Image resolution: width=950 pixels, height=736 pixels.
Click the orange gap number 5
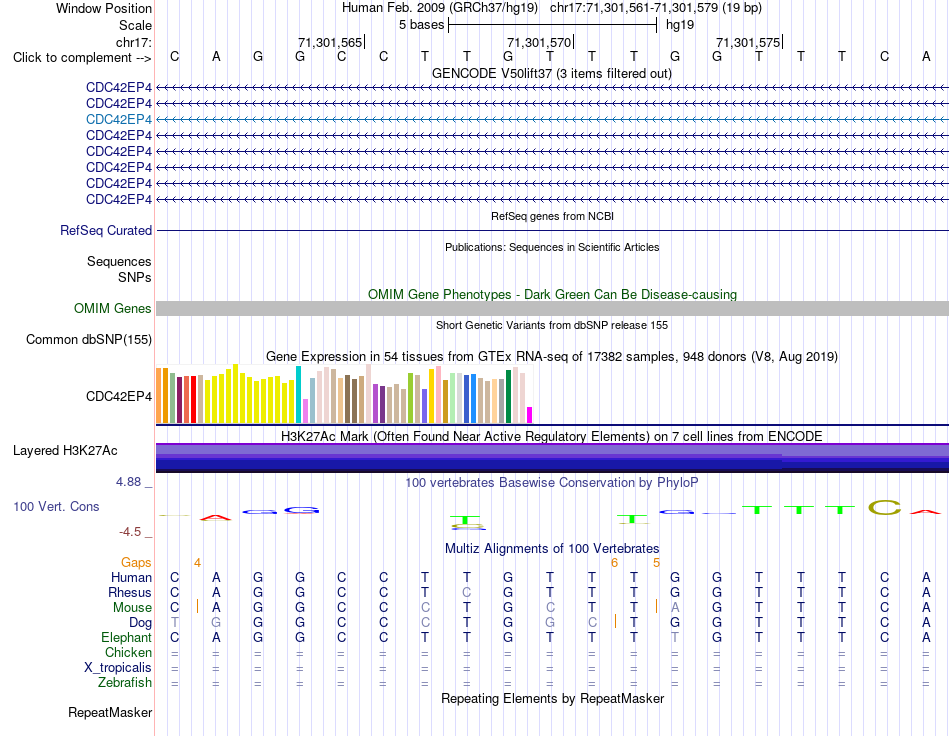[x=656, y=563]
